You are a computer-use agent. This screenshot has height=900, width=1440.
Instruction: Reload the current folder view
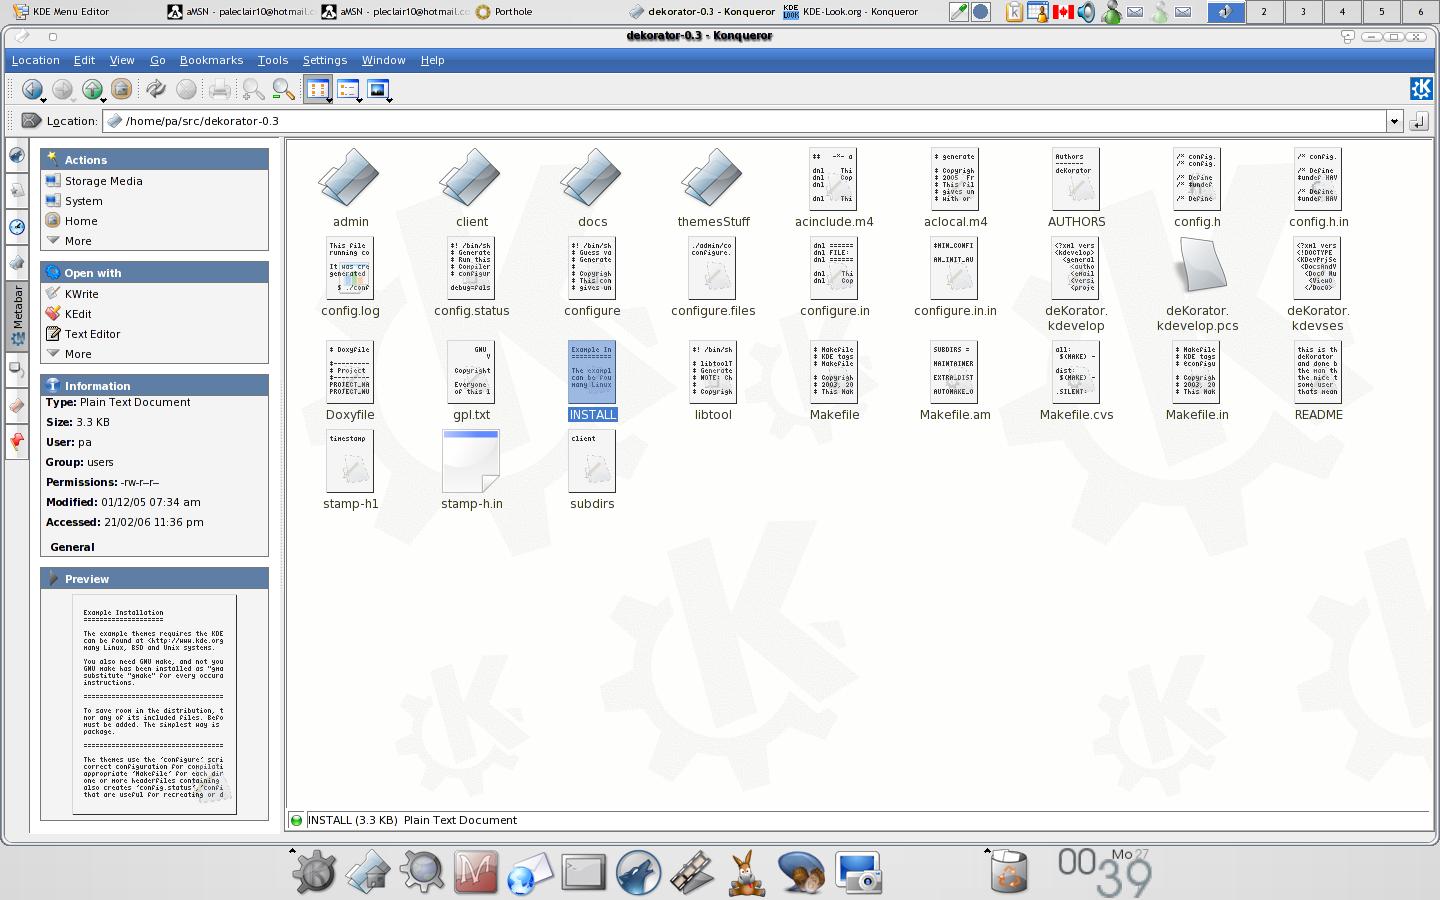(155, 89)
